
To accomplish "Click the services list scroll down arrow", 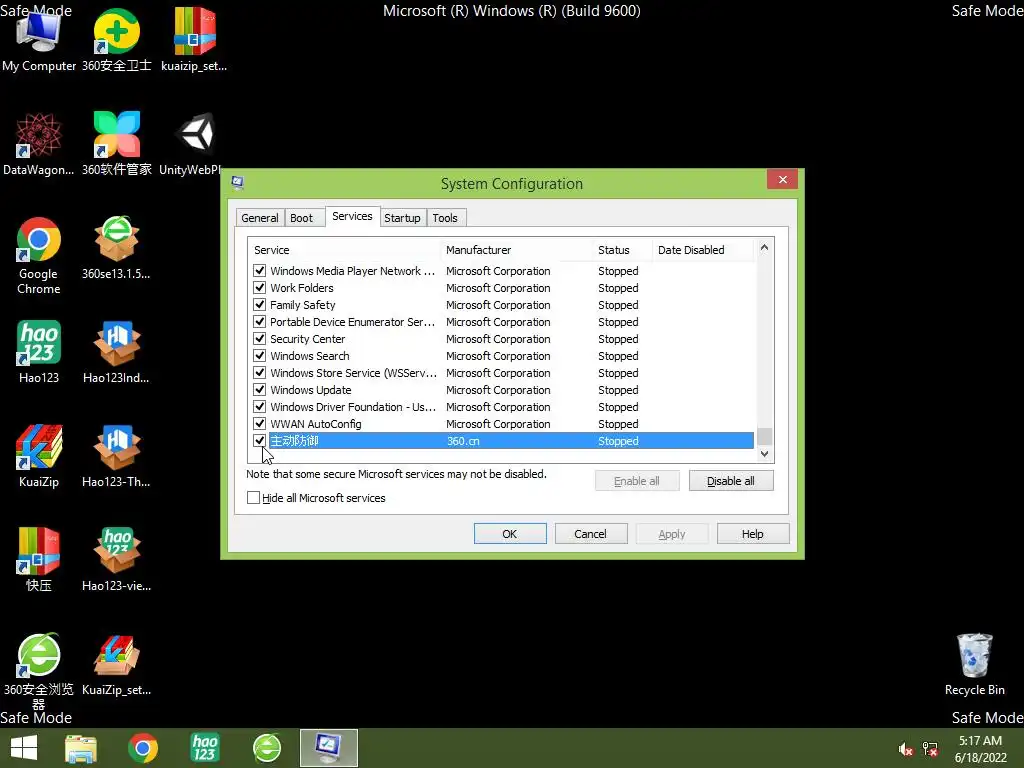I will pos(765,454).
